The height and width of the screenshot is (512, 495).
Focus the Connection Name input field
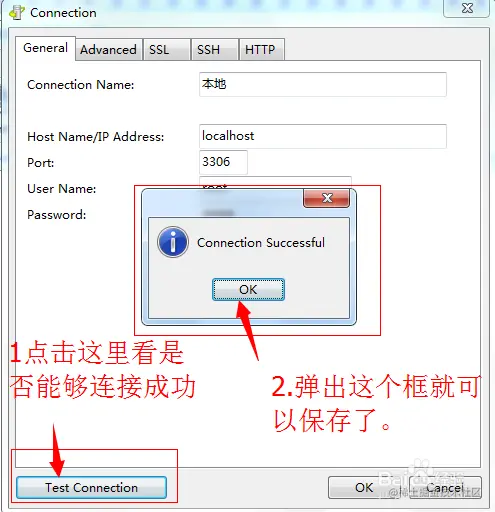coord(323,84)
